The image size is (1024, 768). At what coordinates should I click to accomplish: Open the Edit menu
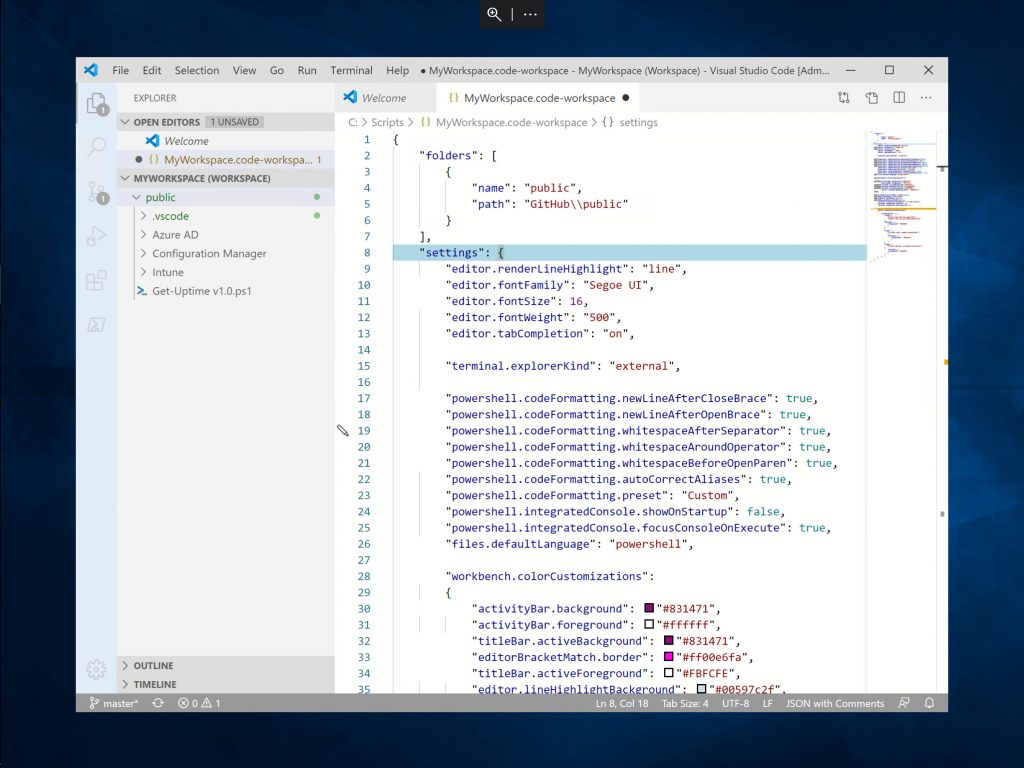pos(152,70)
